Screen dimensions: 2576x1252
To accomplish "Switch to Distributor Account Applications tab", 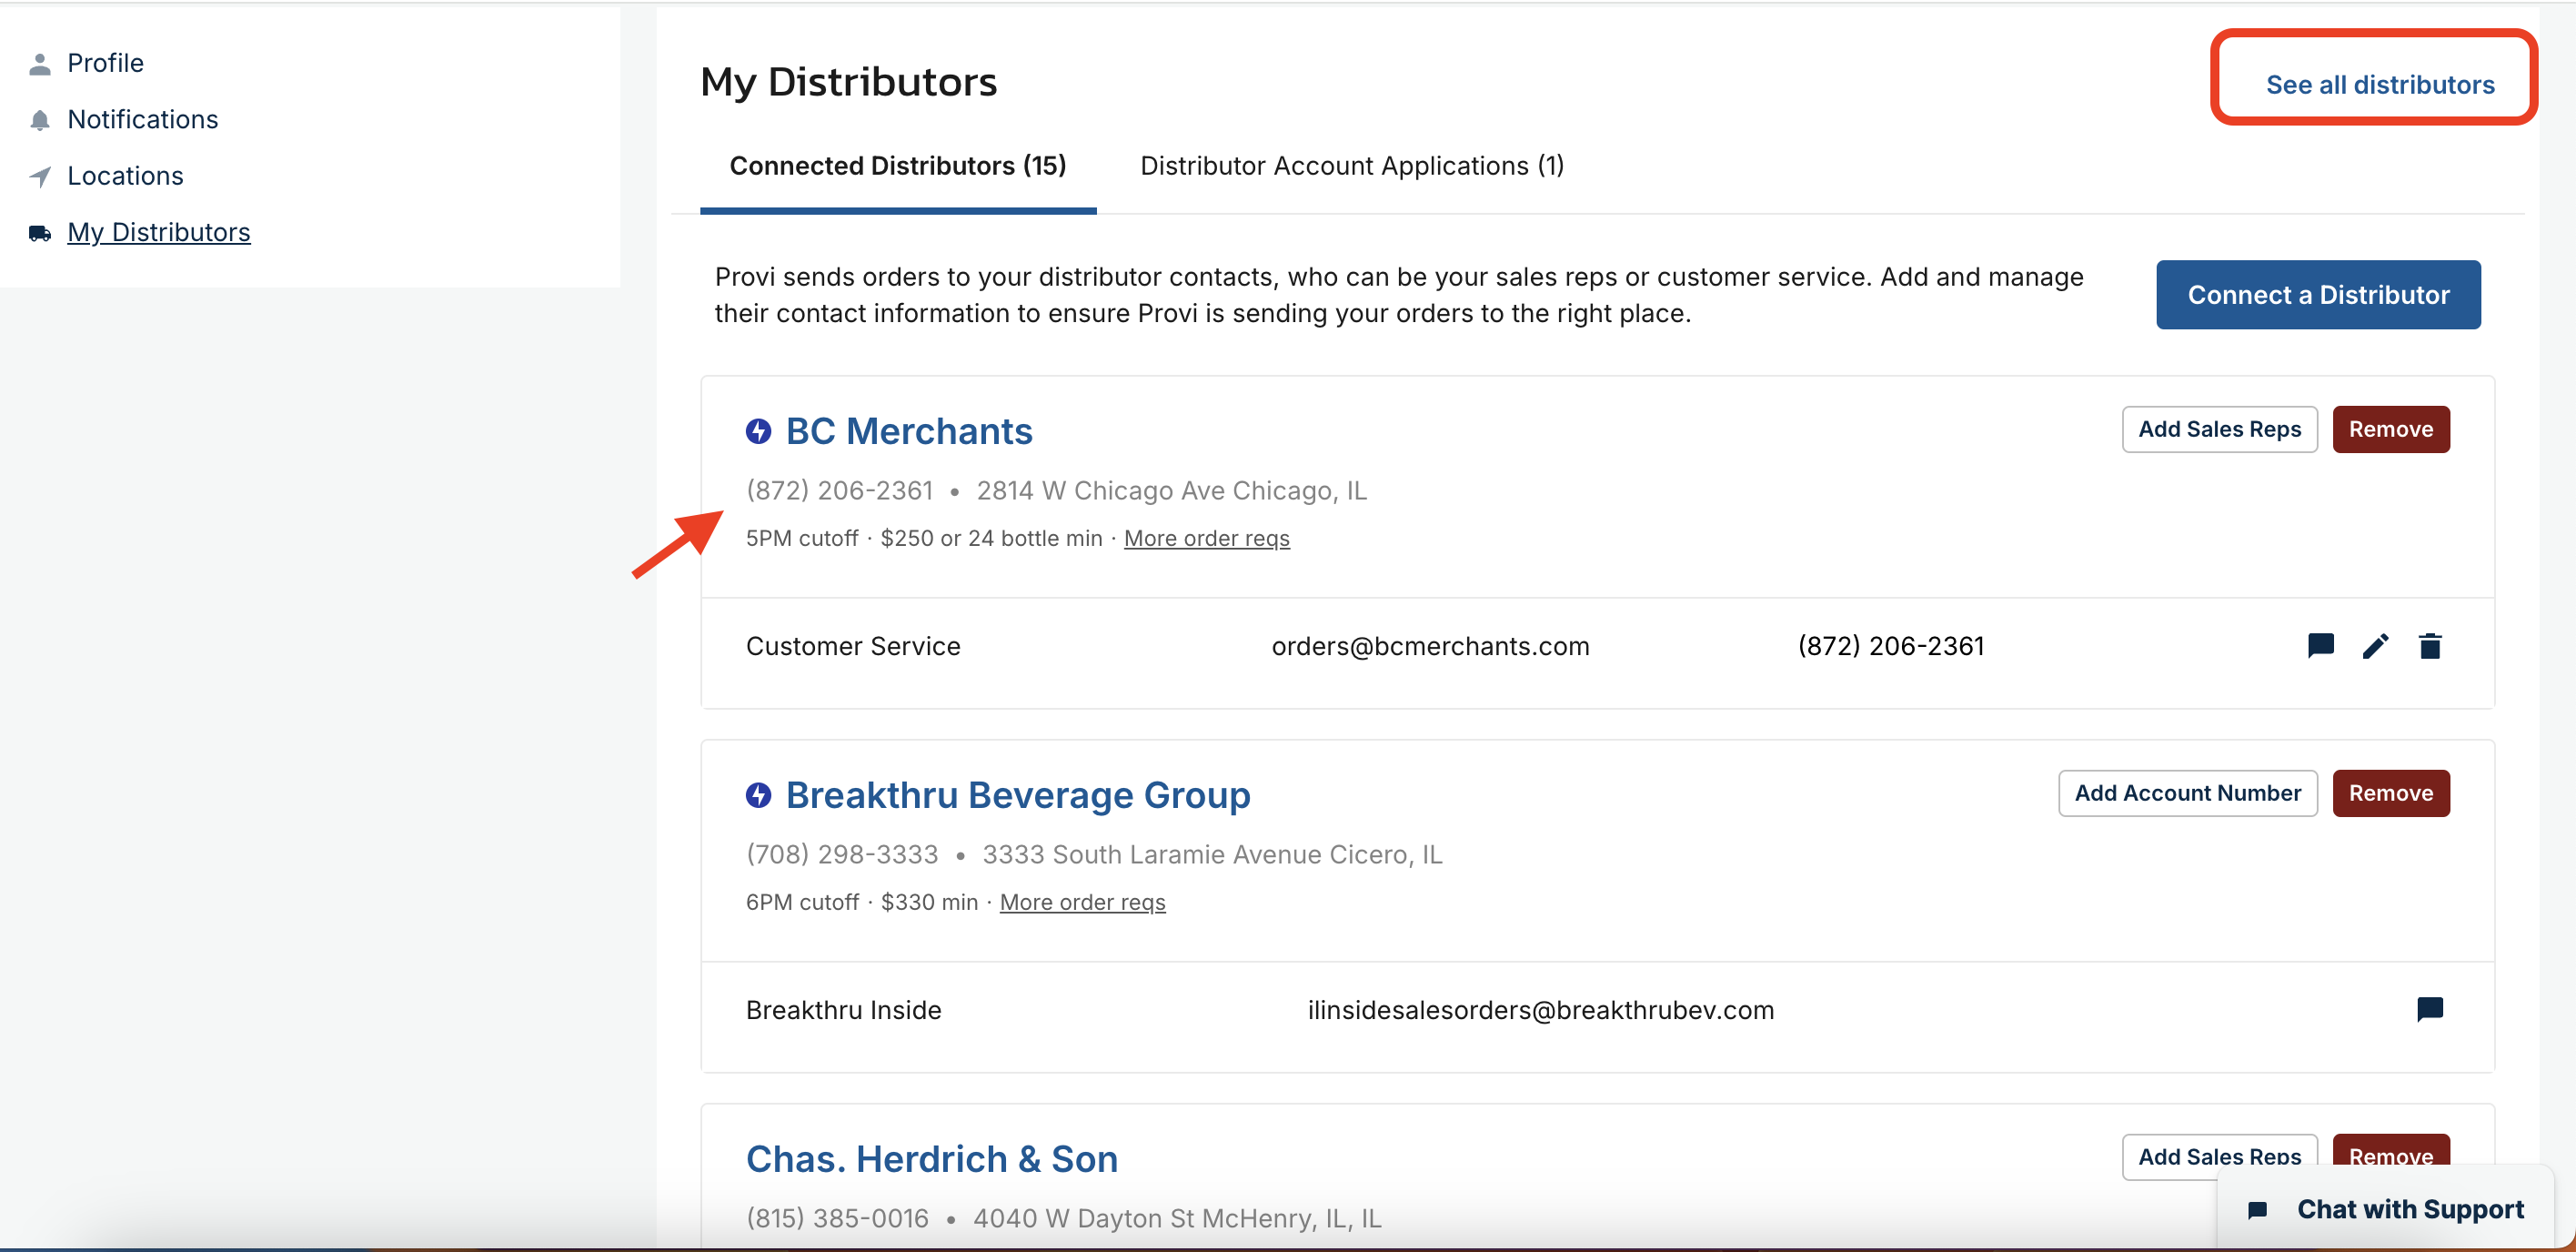I will (1351, 166).
